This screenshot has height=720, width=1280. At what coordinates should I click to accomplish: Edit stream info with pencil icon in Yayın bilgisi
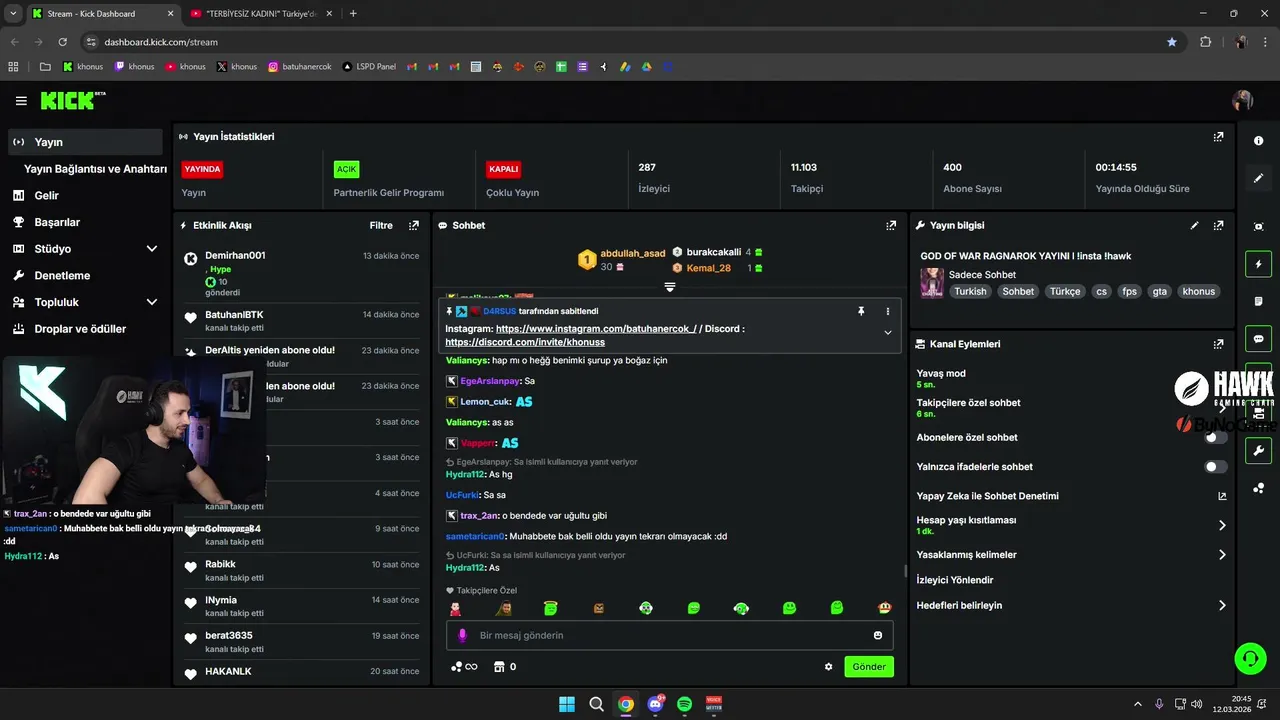pos(1195,226)
